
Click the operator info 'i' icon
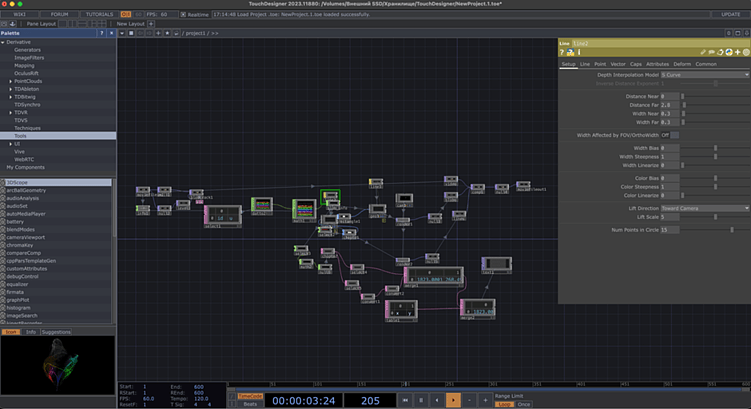point(579,52)
